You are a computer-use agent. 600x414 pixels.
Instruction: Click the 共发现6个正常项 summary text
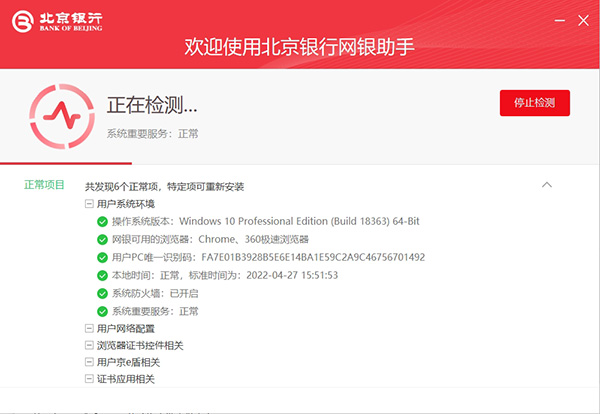(165, 187)
